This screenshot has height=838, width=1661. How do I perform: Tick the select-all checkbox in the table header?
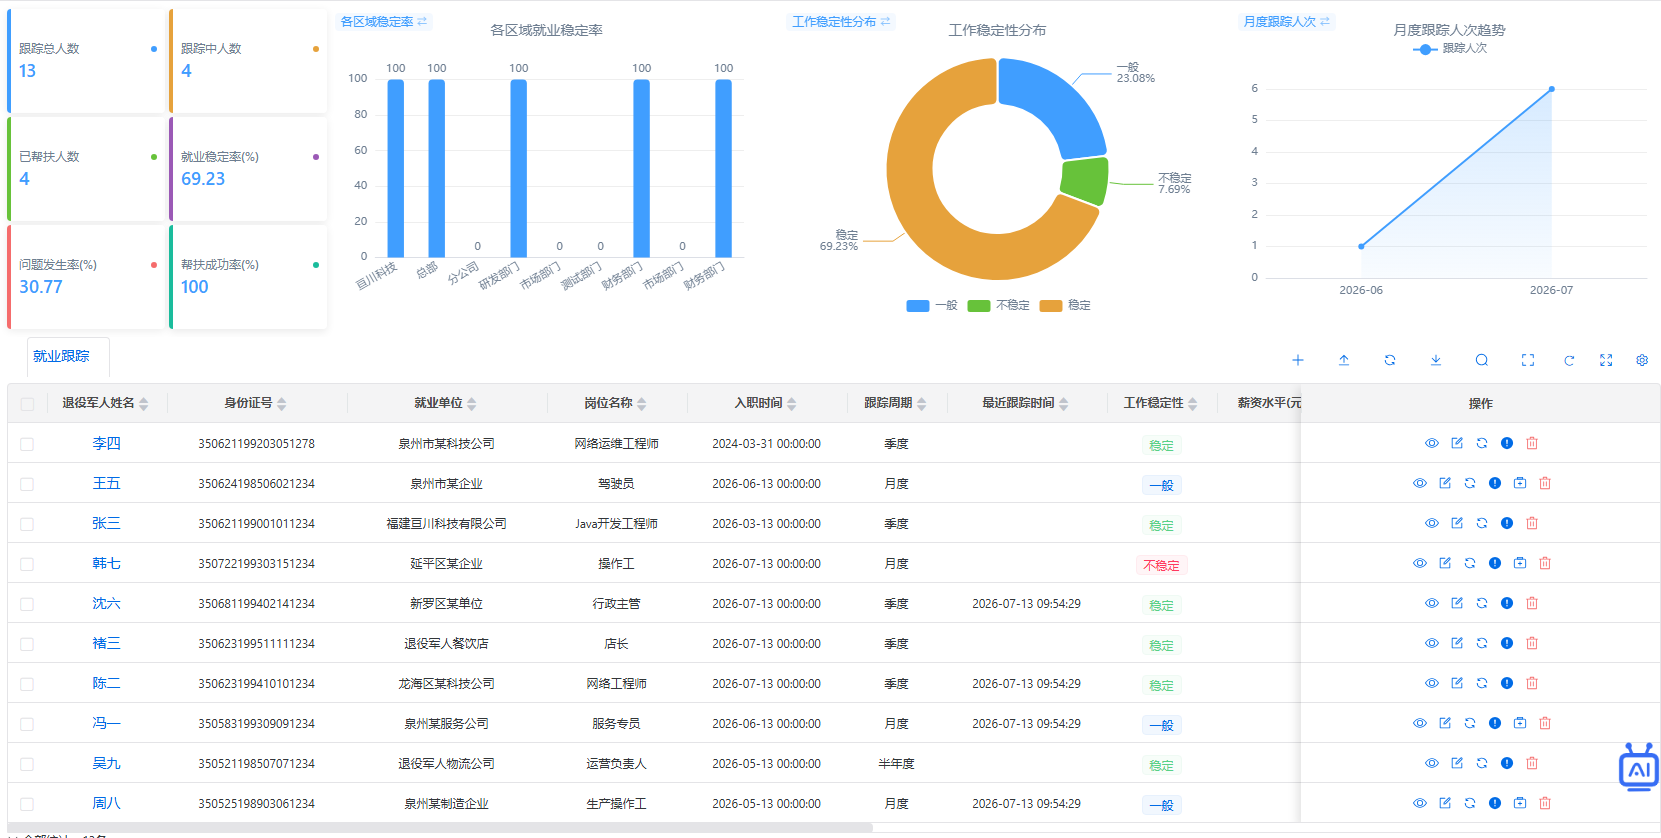coord(27,404)
